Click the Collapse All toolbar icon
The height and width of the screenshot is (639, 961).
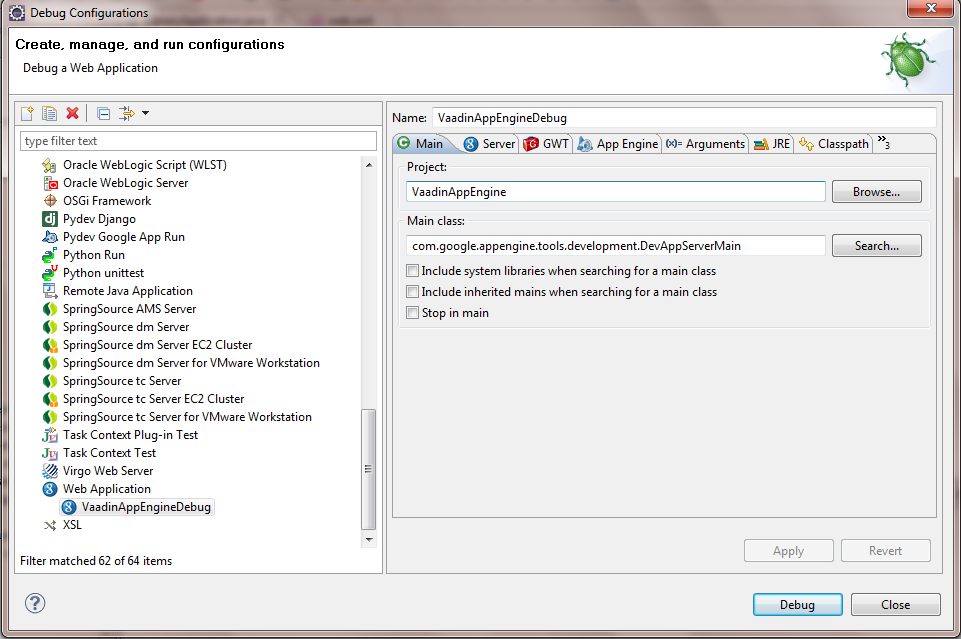(104, 113)
